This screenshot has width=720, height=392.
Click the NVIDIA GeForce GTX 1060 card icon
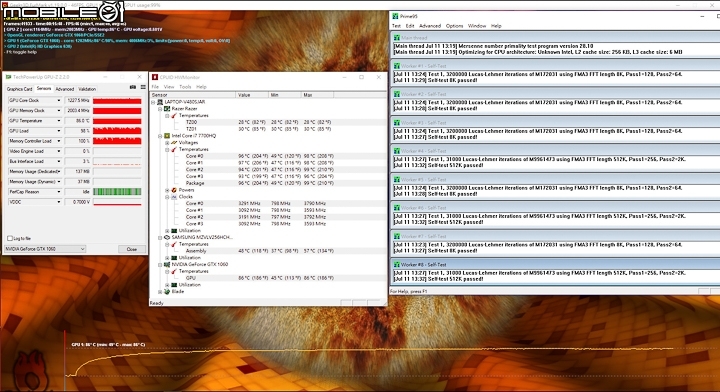(x=167, y=264)
